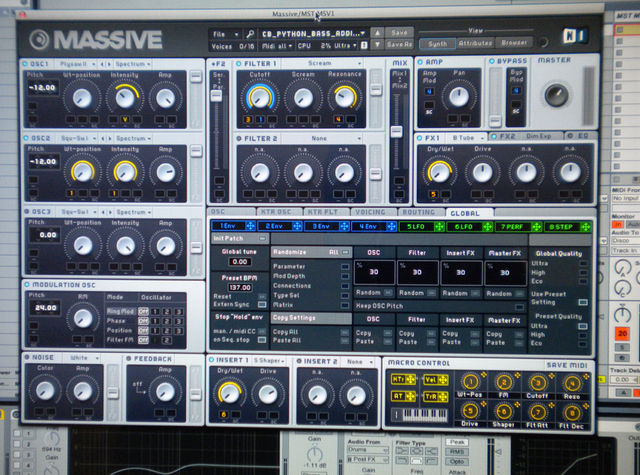
Task: Click the 1Env modulation cross handle
Action: pyautogui.click(x=250, y=226)
